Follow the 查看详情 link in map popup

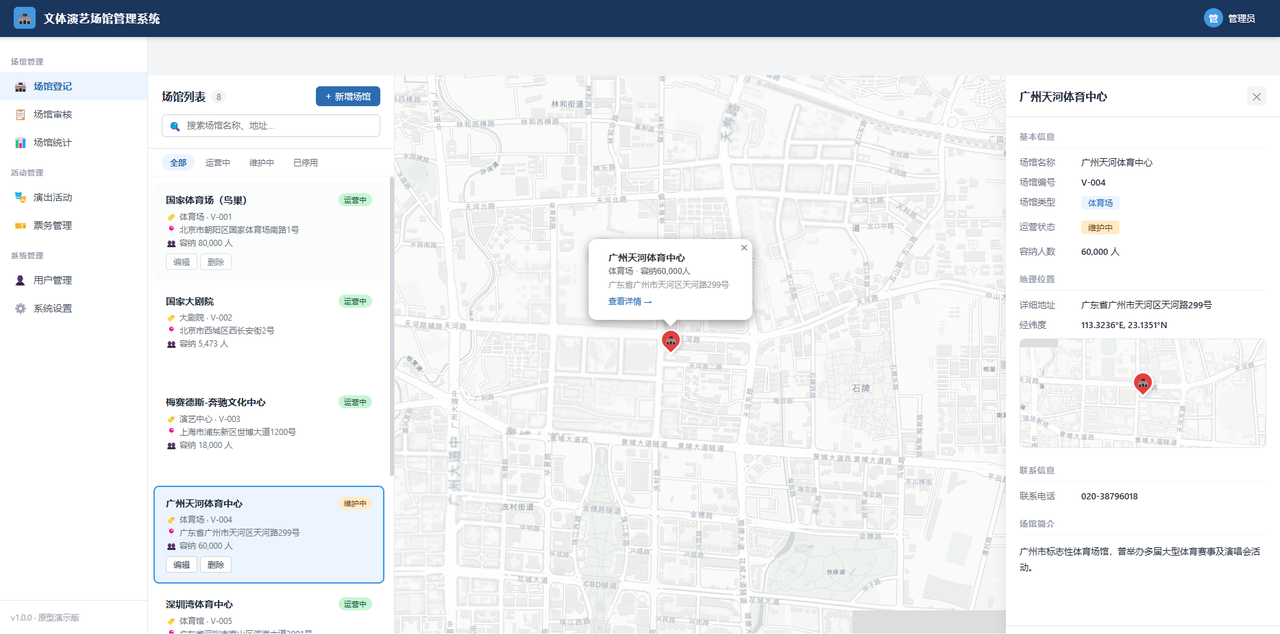coord(630,301)
